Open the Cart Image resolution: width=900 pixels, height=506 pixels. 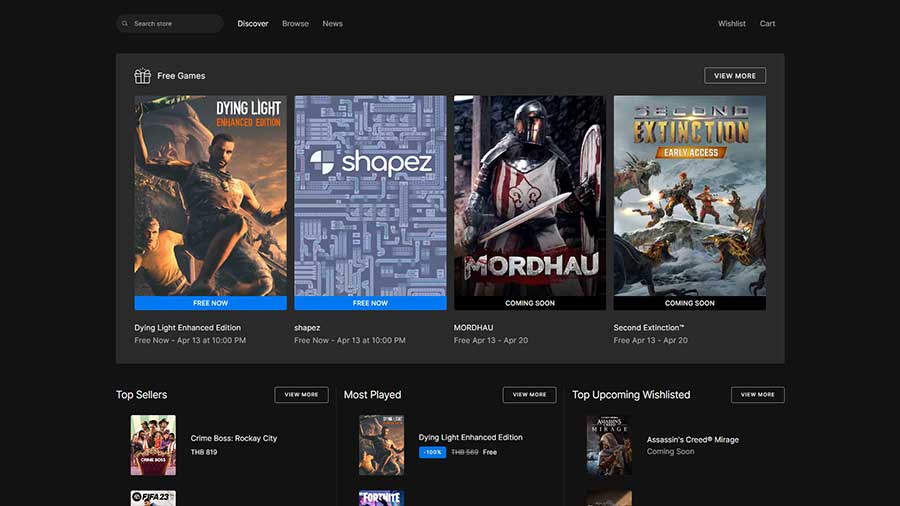coord(767,24)
